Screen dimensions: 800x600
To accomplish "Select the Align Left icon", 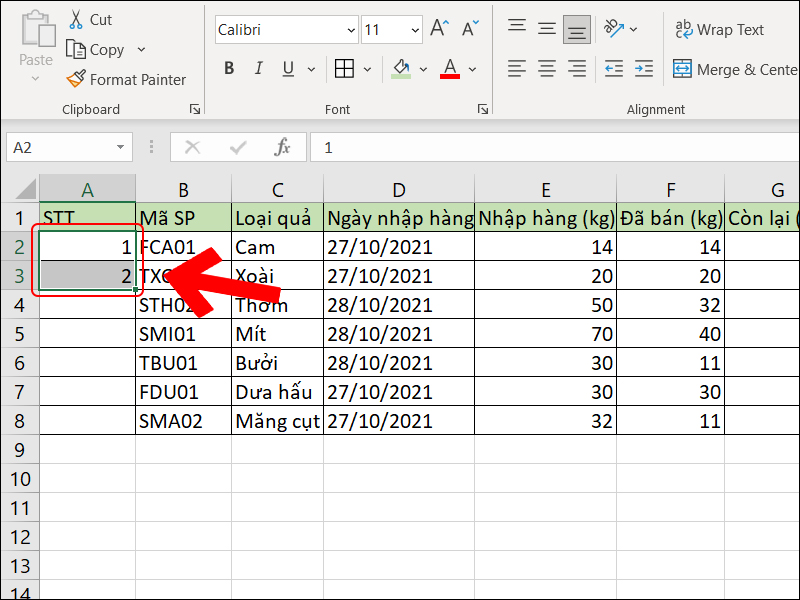I will click(516, 69).
